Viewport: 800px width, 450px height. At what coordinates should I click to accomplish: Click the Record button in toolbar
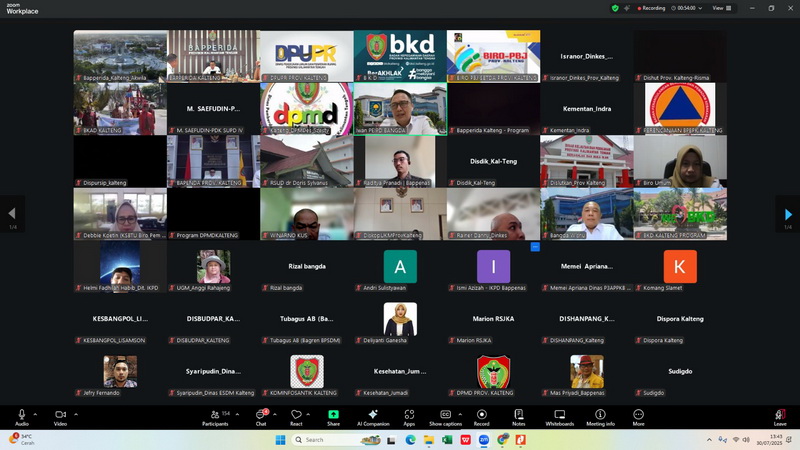coord(481,417)
